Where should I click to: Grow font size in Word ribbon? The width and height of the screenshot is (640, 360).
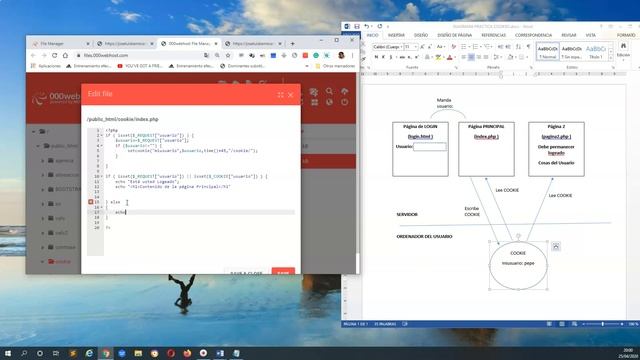click(422, 47)
